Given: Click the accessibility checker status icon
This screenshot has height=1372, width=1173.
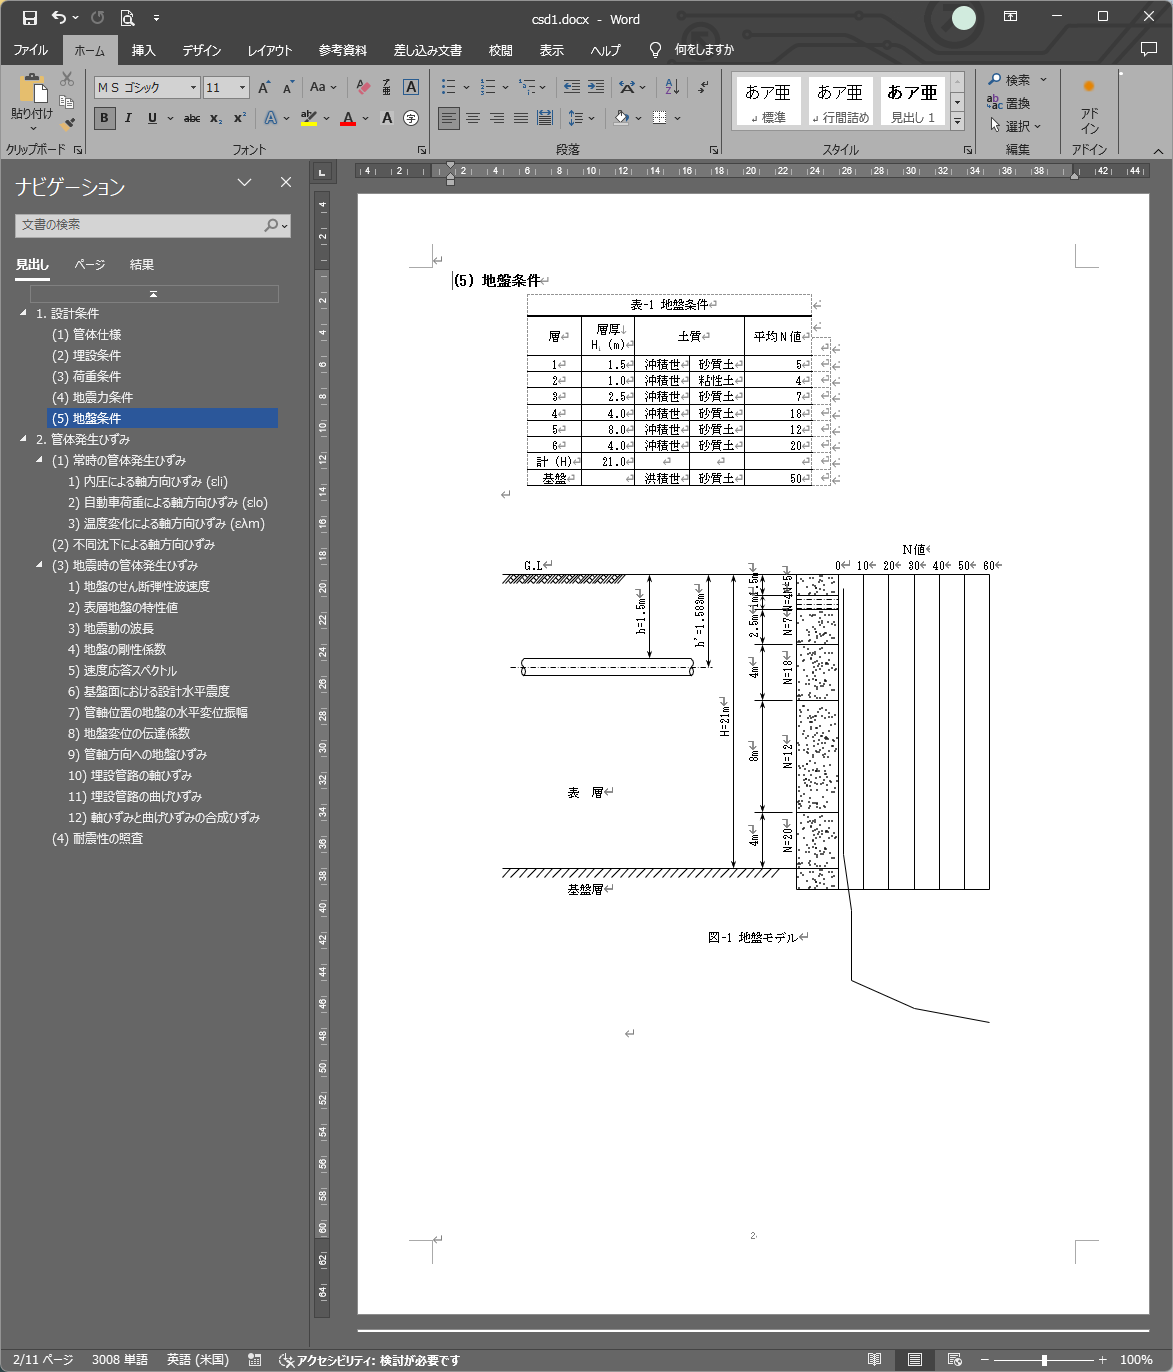Looking at the screenshot, I should tap(286, 1360).
